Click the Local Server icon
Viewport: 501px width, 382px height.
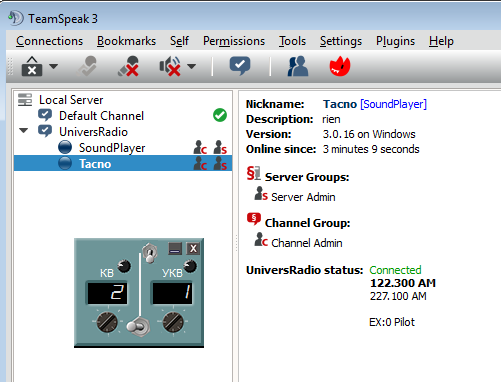coord(25,99)
